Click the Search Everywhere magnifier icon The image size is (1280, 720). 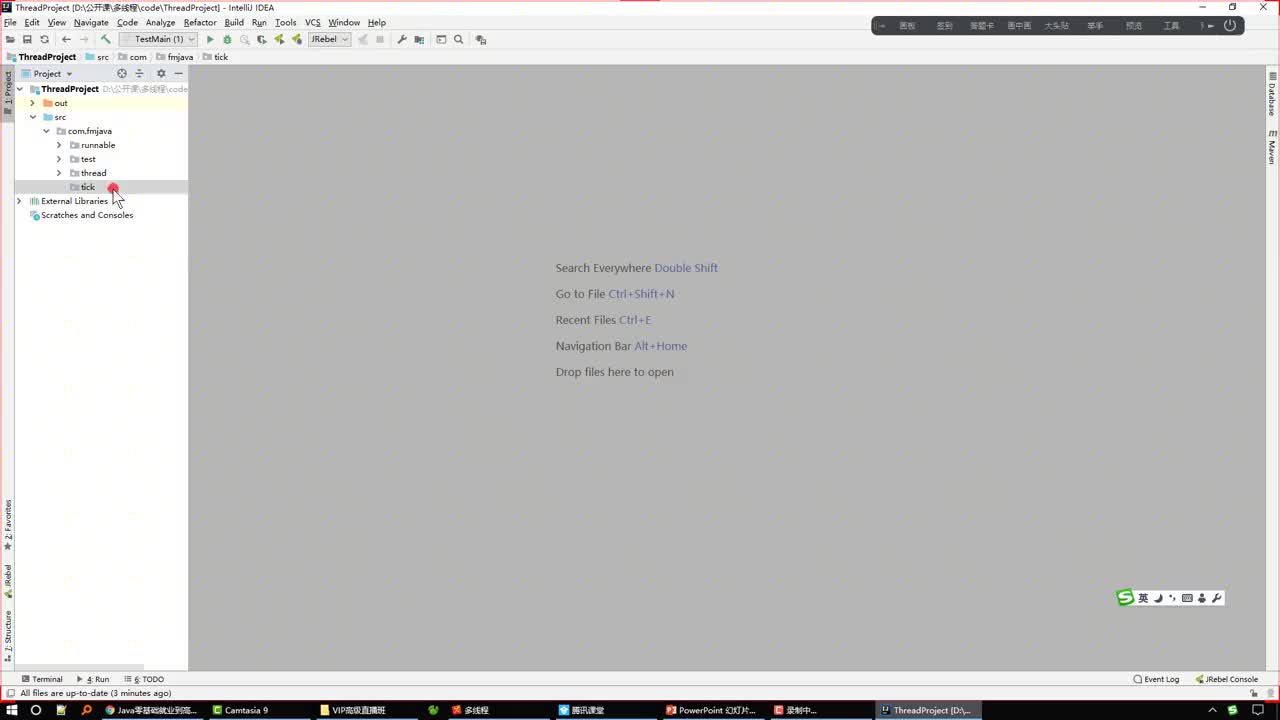pyautogui.click(x=459, y=40)
